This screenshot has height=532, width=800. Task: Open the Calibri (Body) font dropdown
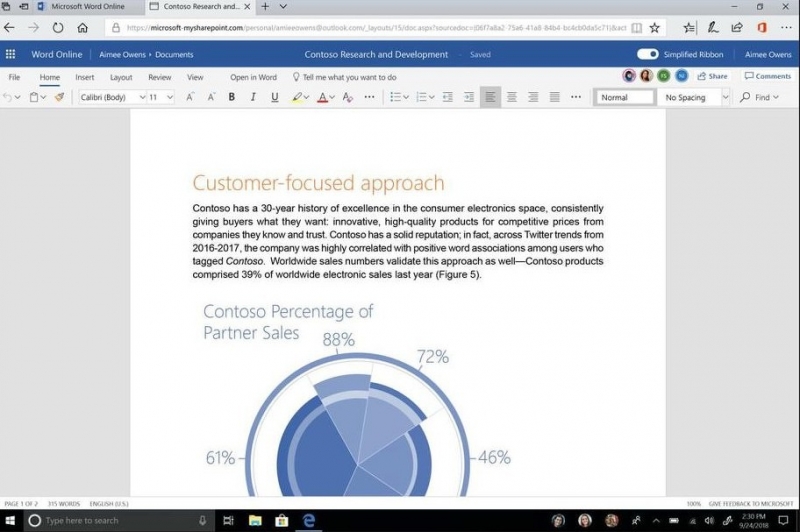point(113,97)
